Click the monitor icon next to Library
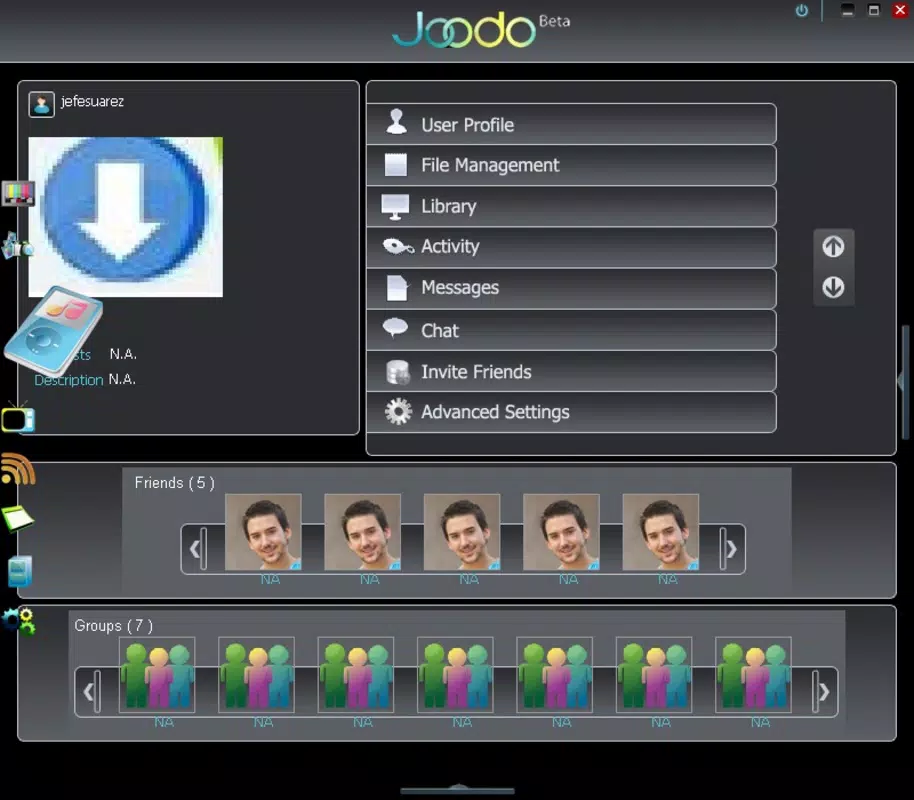This screenshot has width=914, height=800. (395, 207)
